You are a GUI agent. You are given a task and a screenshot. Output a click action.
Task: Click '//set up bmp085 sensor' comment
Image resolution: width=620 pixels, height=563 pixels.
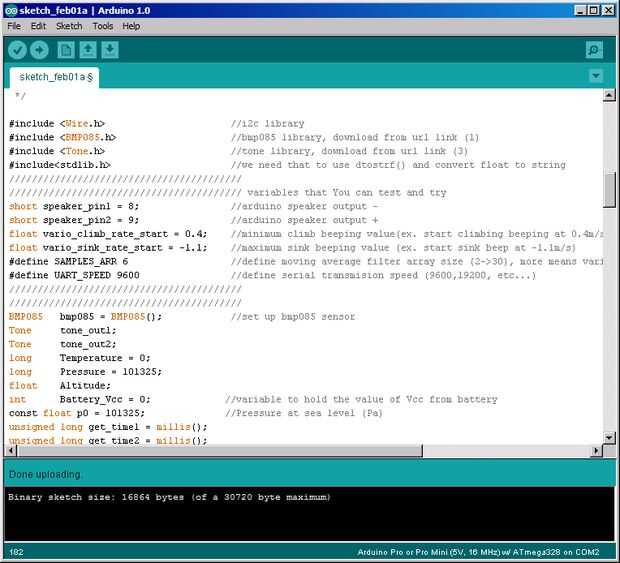pos(293,317)
